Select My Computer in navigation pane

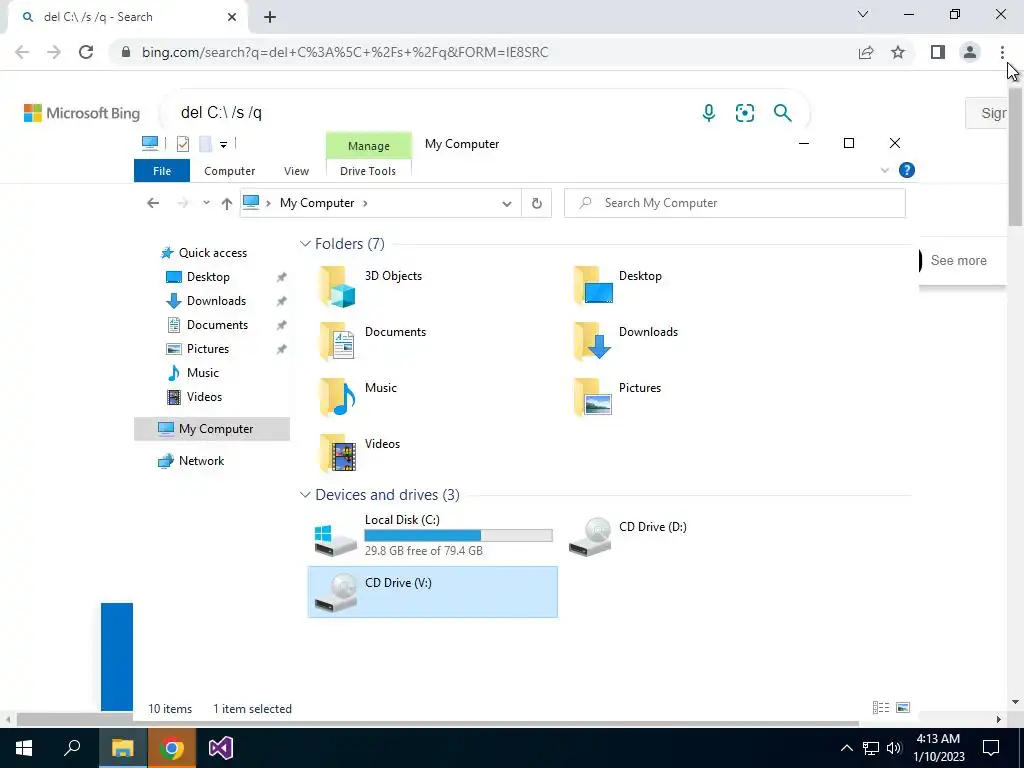(x=212, y=429)
